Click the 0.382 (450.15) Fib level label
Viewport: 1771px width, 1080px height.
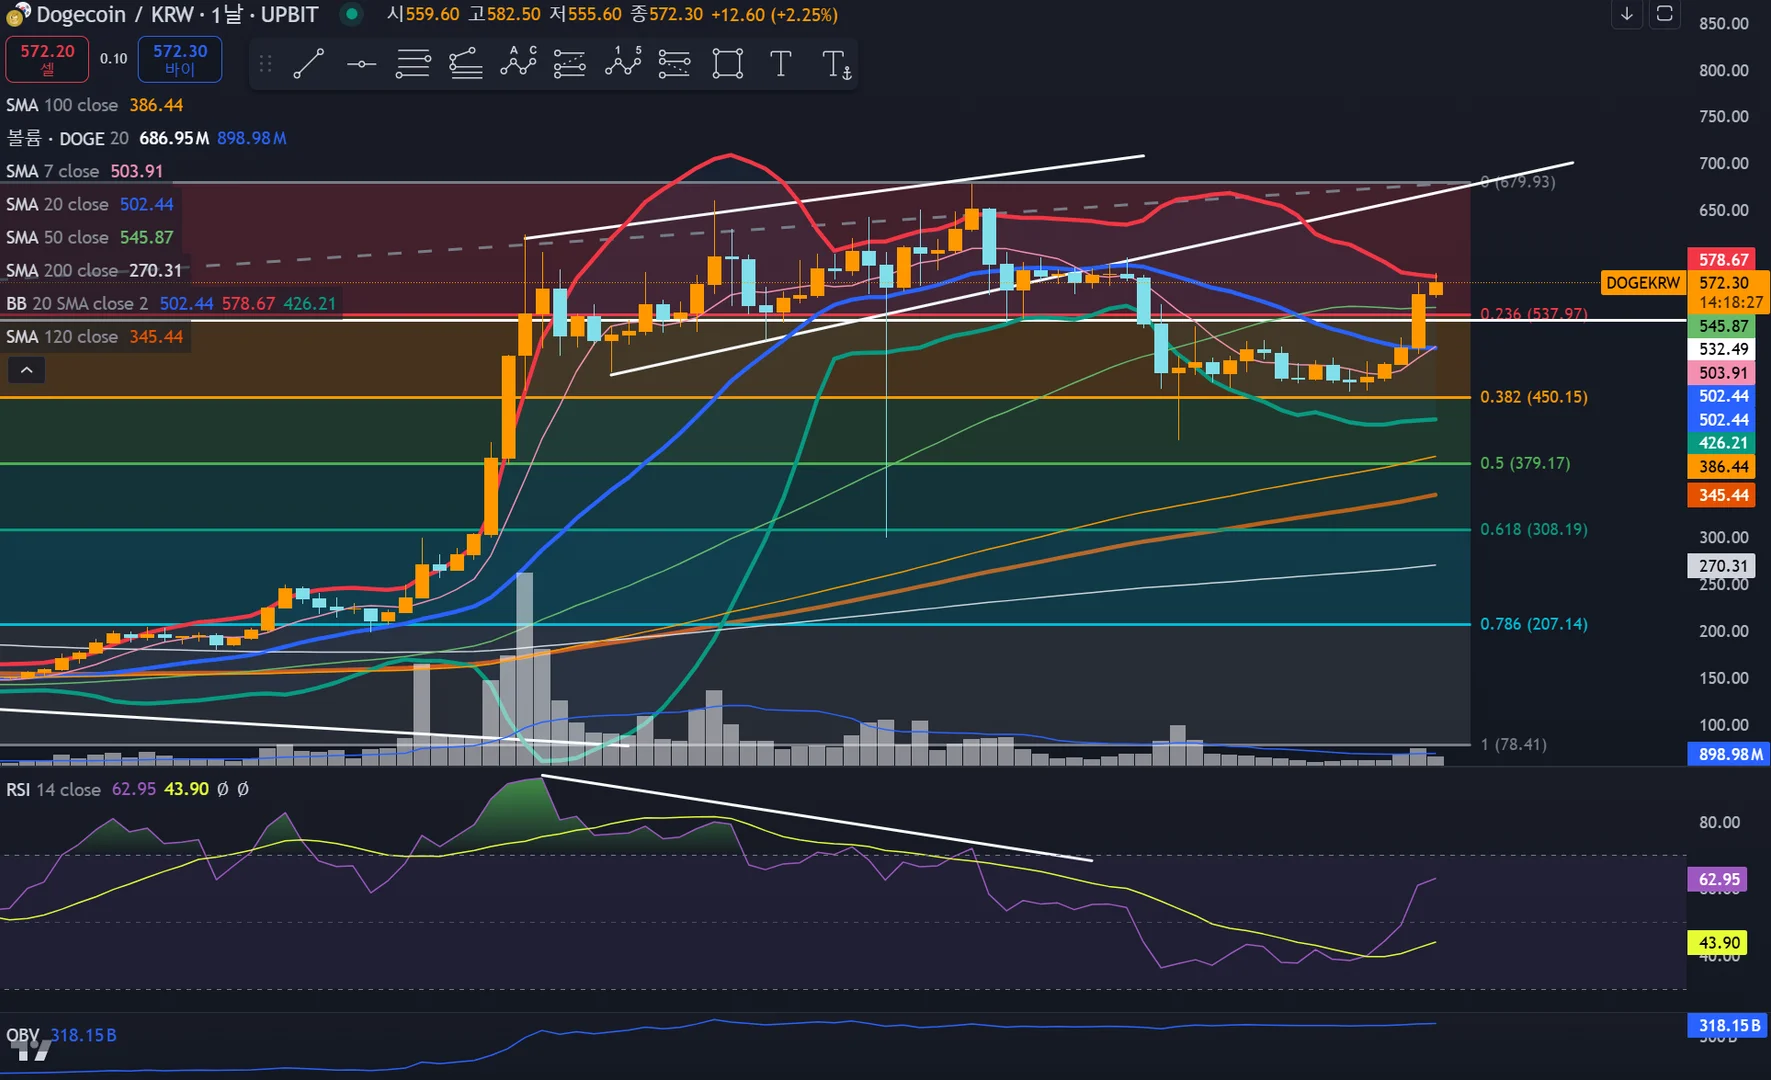coord(1533,397)
